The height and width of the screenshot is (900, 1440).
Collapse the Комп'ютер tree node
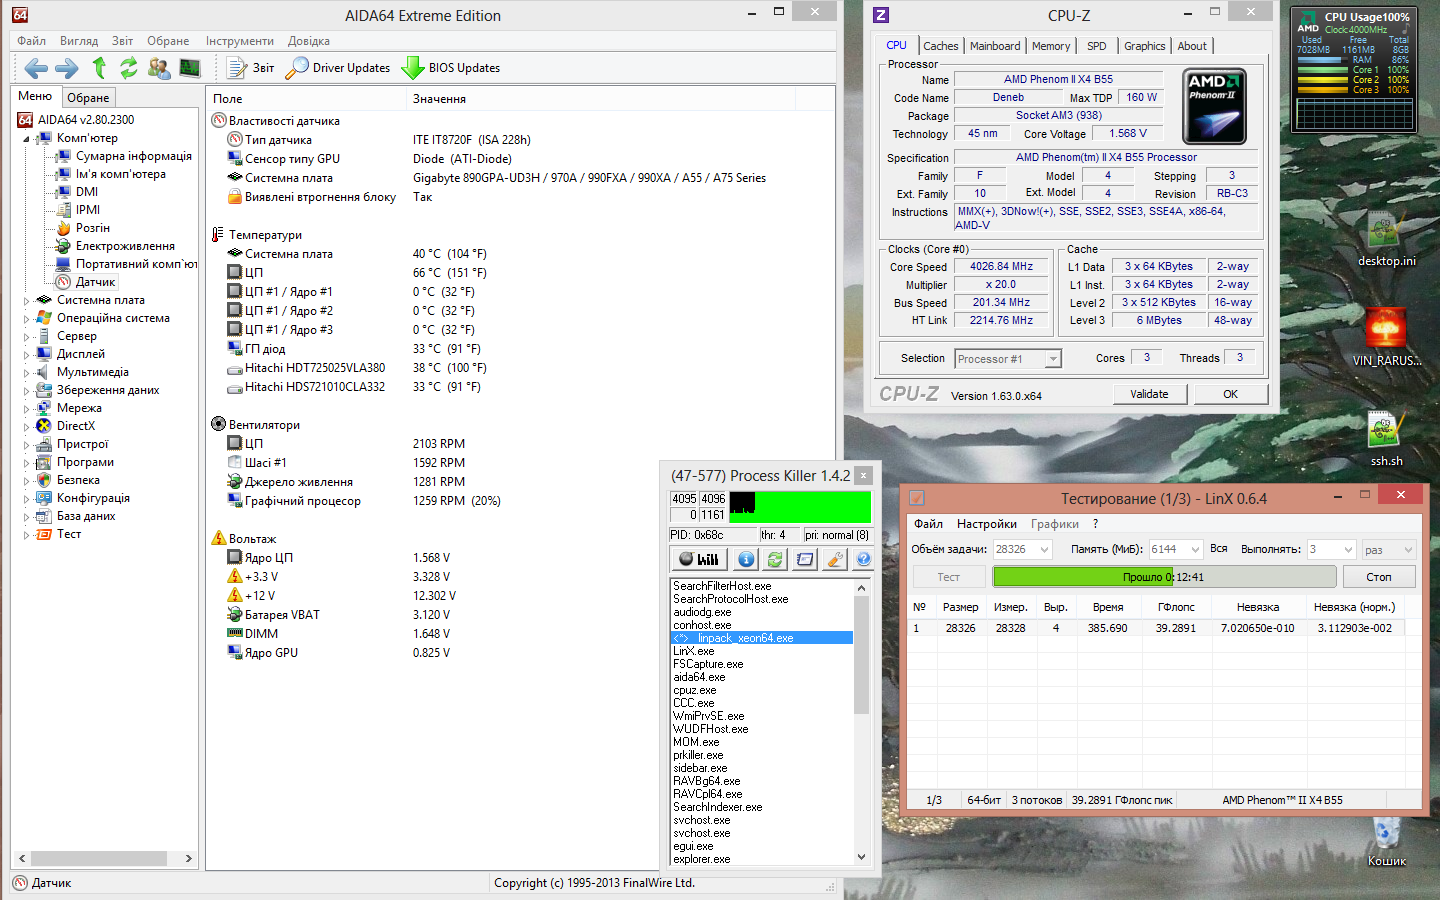[26, 139]
